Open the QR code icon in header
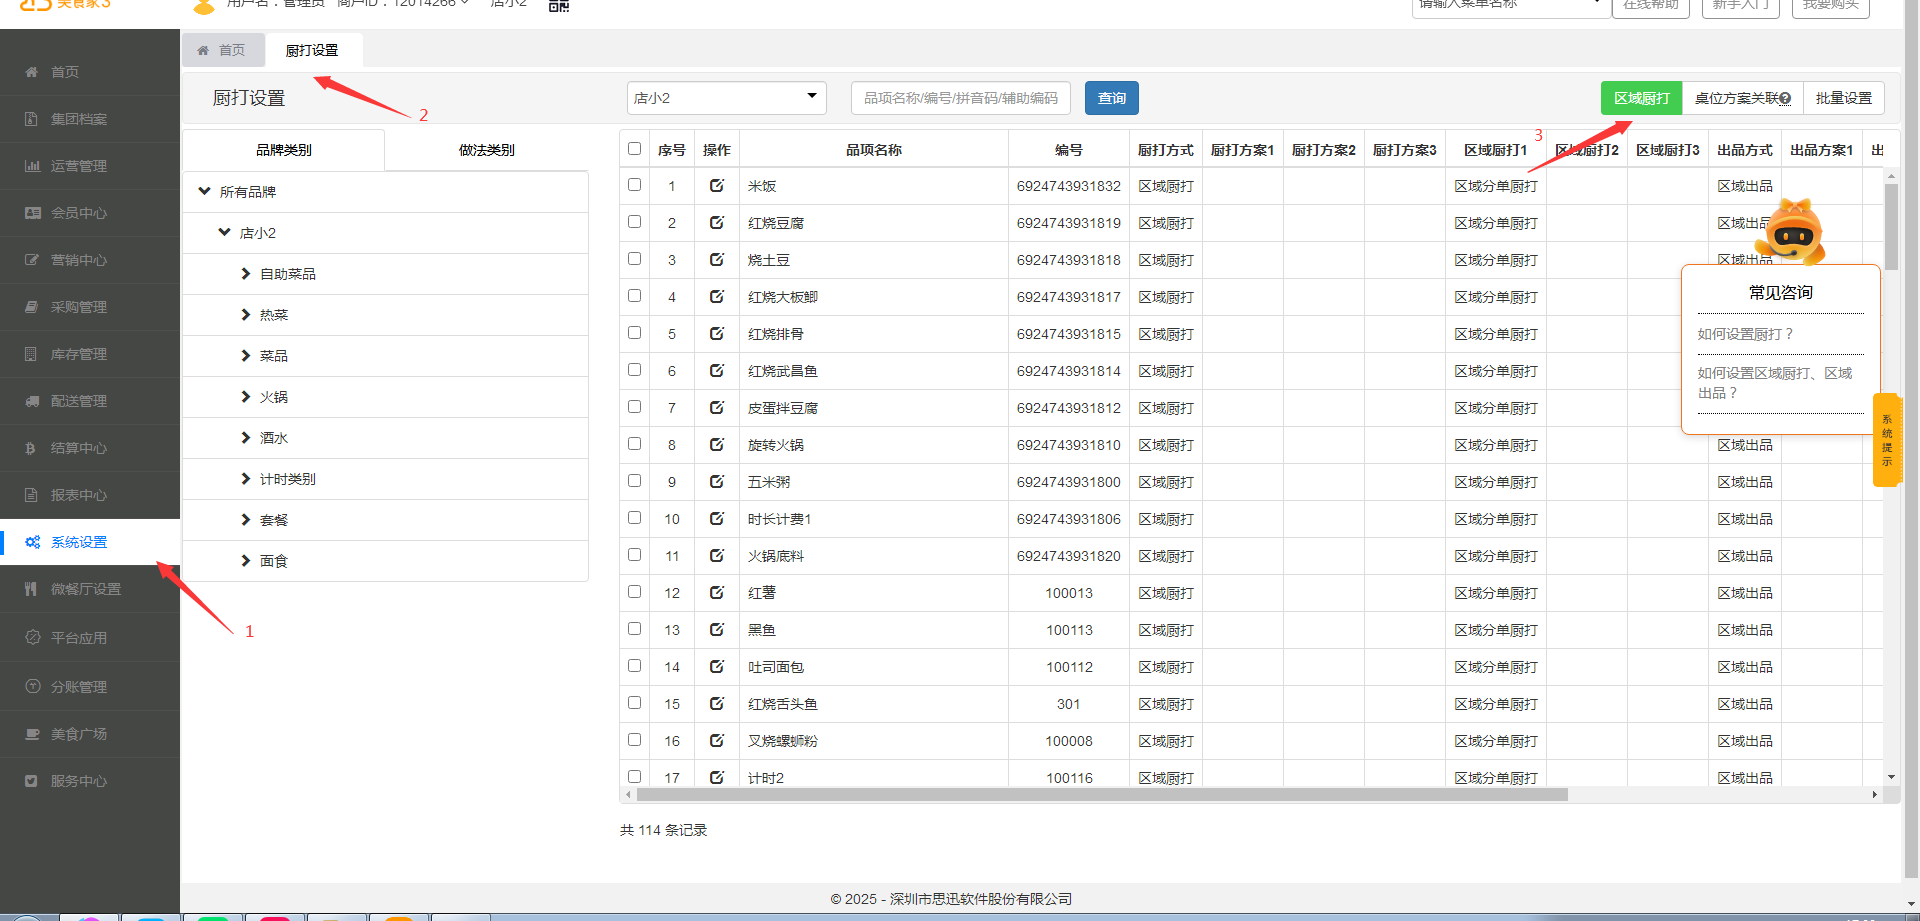Screen dimensions: 1920x921 click(x=559, y=5)
